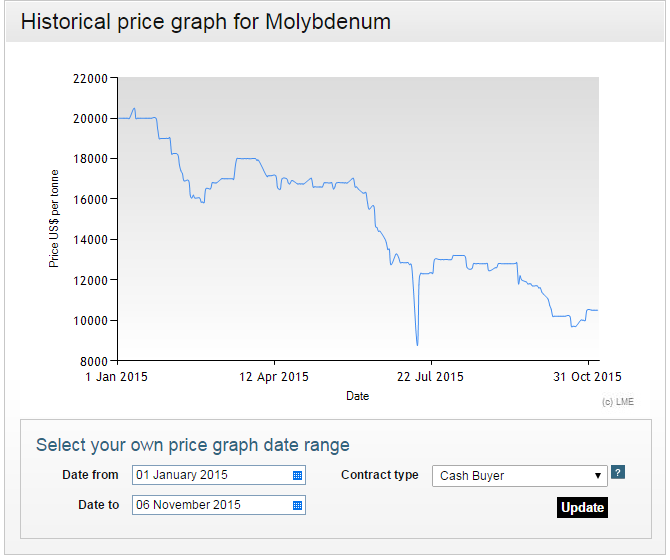This screenshot has width=670, height=560.
Task: Click the Select your own price graph date range heading
Action: [193, 445]
